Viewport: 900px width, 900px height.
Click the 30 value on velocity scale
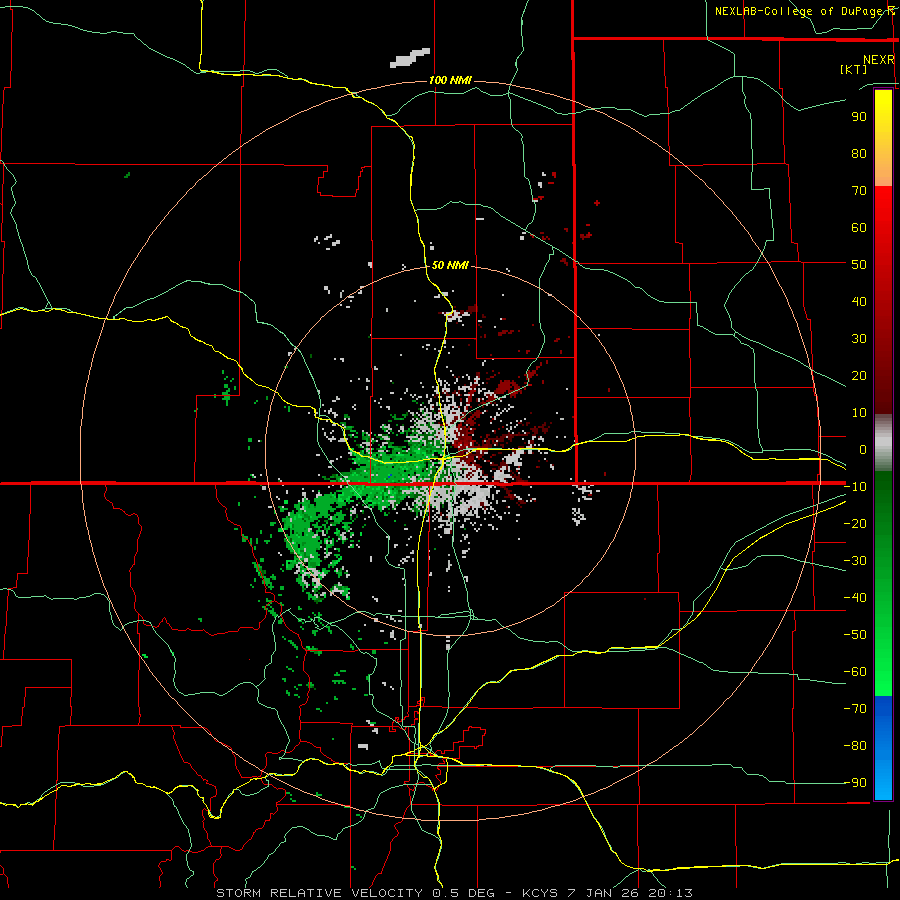point(859,339)
